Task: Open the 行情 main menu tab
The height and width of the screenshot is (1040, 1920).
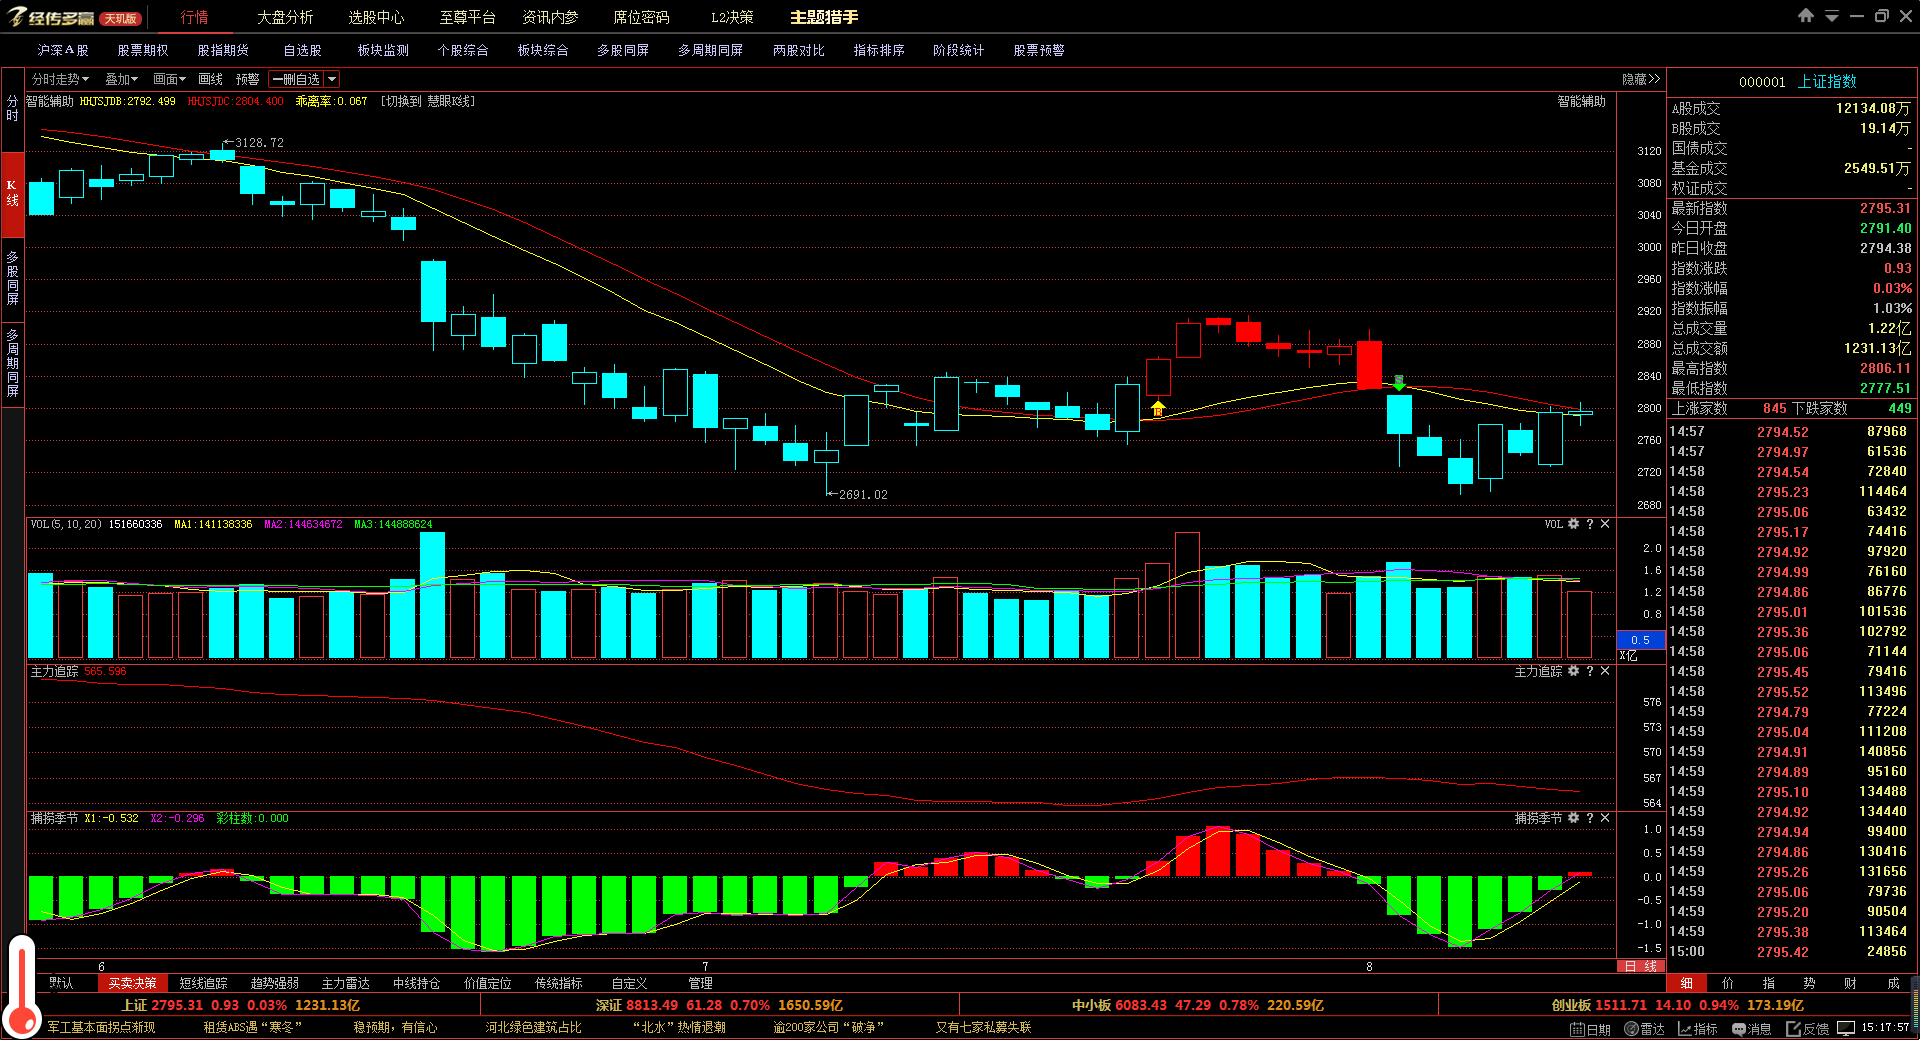Action: coord(195,17)
